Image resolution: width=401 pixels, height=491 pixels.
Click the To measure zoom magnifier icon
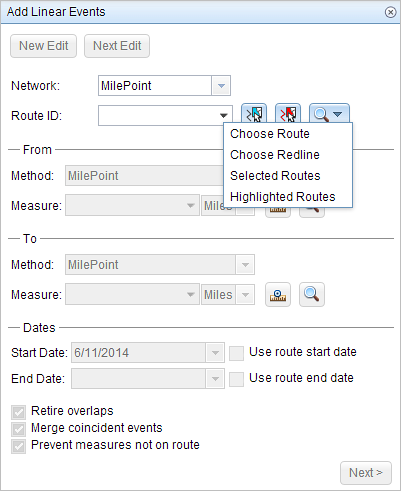(x=312, y=295)
